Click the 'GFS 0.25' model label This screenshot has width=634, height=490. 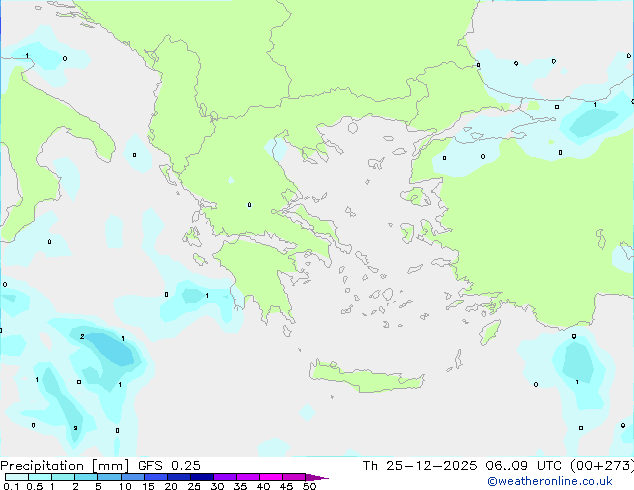pyautogui.click(x=169, y=466)
